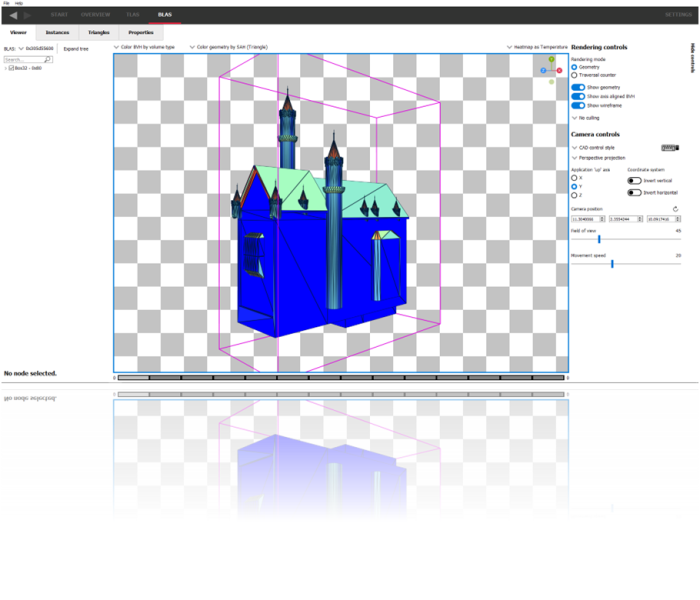Reset camera position with the refresh icon
Screen dimensions: 700x600
(676, 209)
